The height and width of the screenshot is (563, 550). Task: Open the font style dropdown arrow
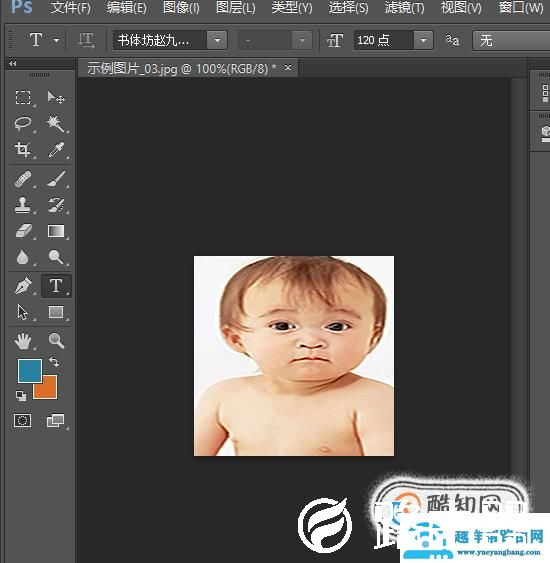tap(302, 40)
